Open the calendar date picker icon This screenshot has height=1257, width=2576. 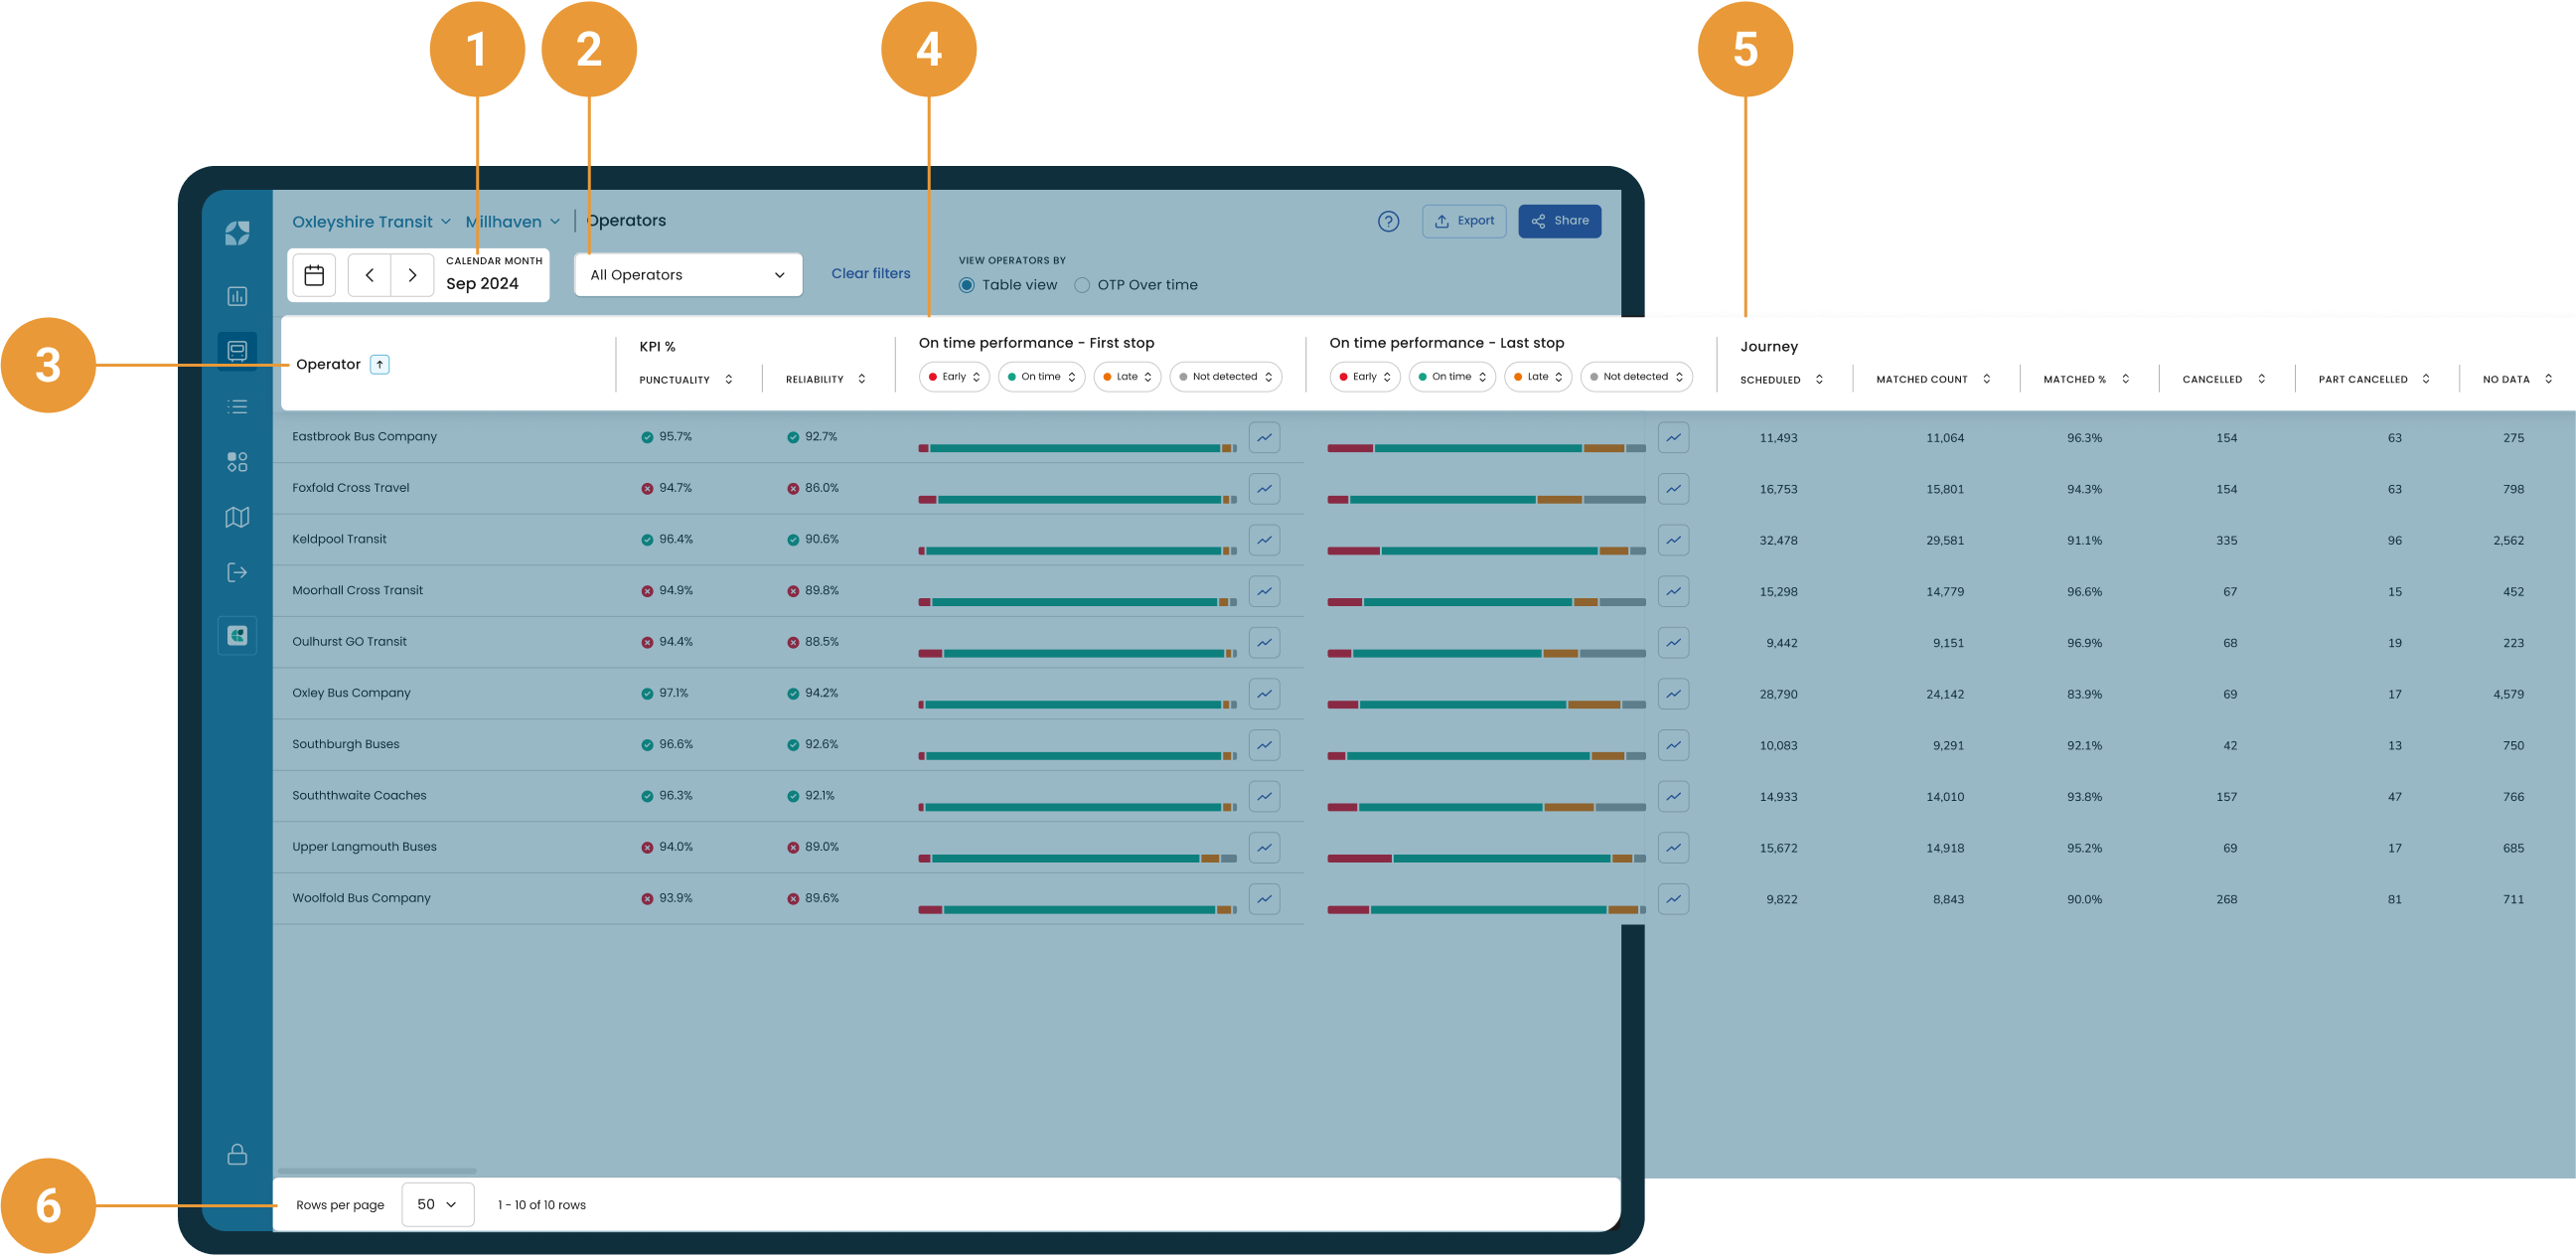coord(314,275)
